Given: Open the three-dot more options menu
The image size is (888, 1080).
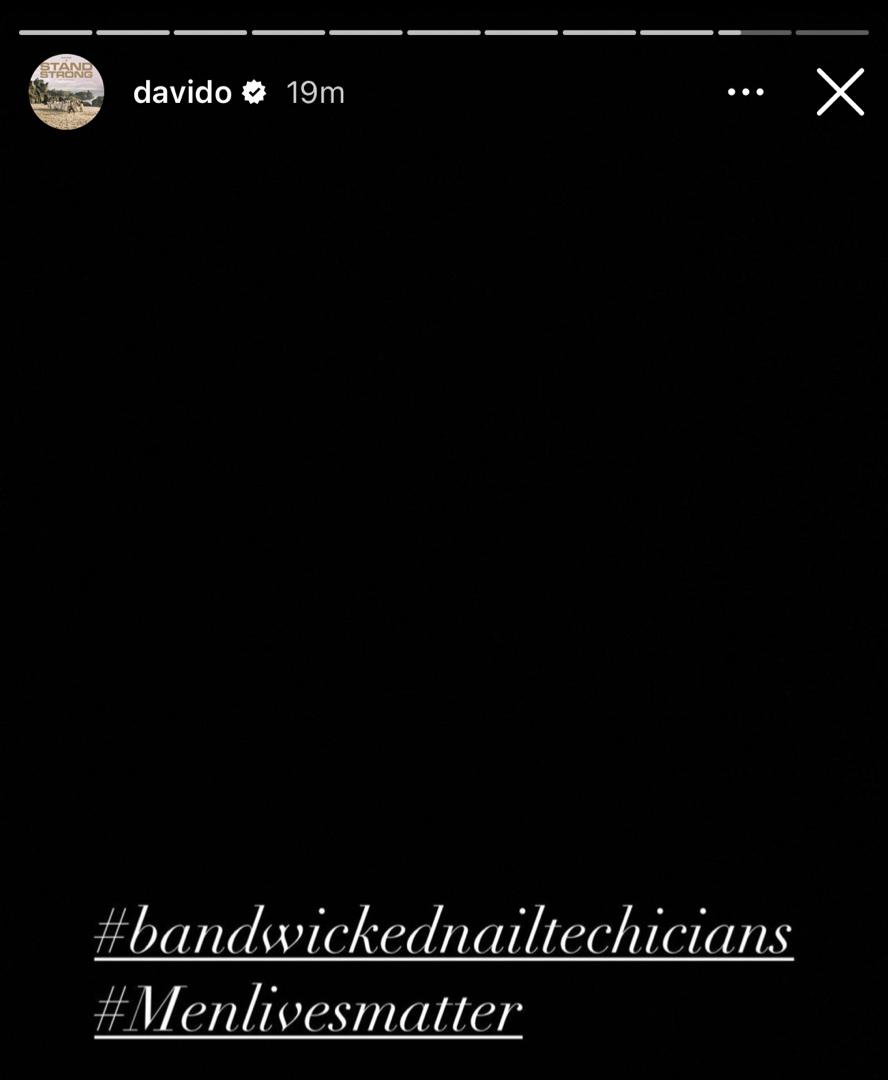Looking at the screenshot, I should [x=745, y=92].
